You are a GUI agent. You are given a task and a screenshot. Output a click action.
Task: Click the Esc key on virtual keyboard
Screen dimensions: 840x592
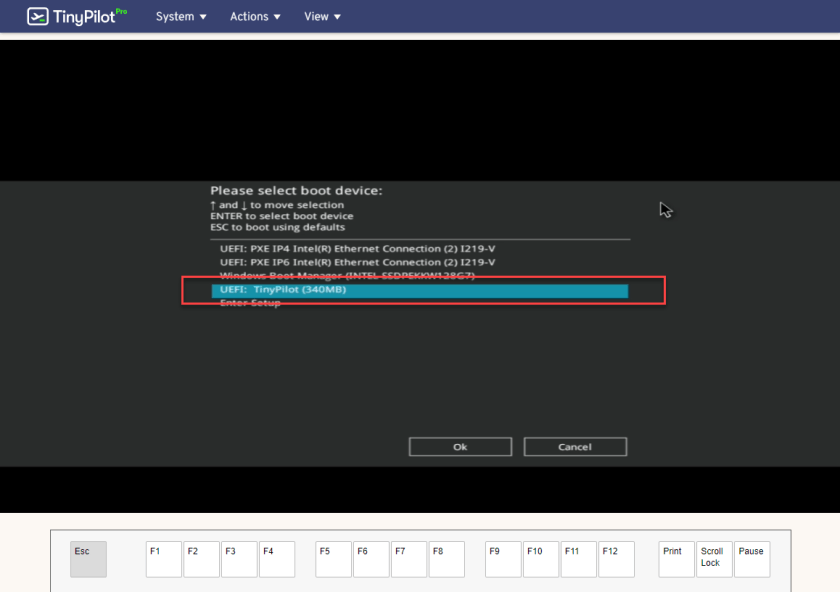(88, 559)
